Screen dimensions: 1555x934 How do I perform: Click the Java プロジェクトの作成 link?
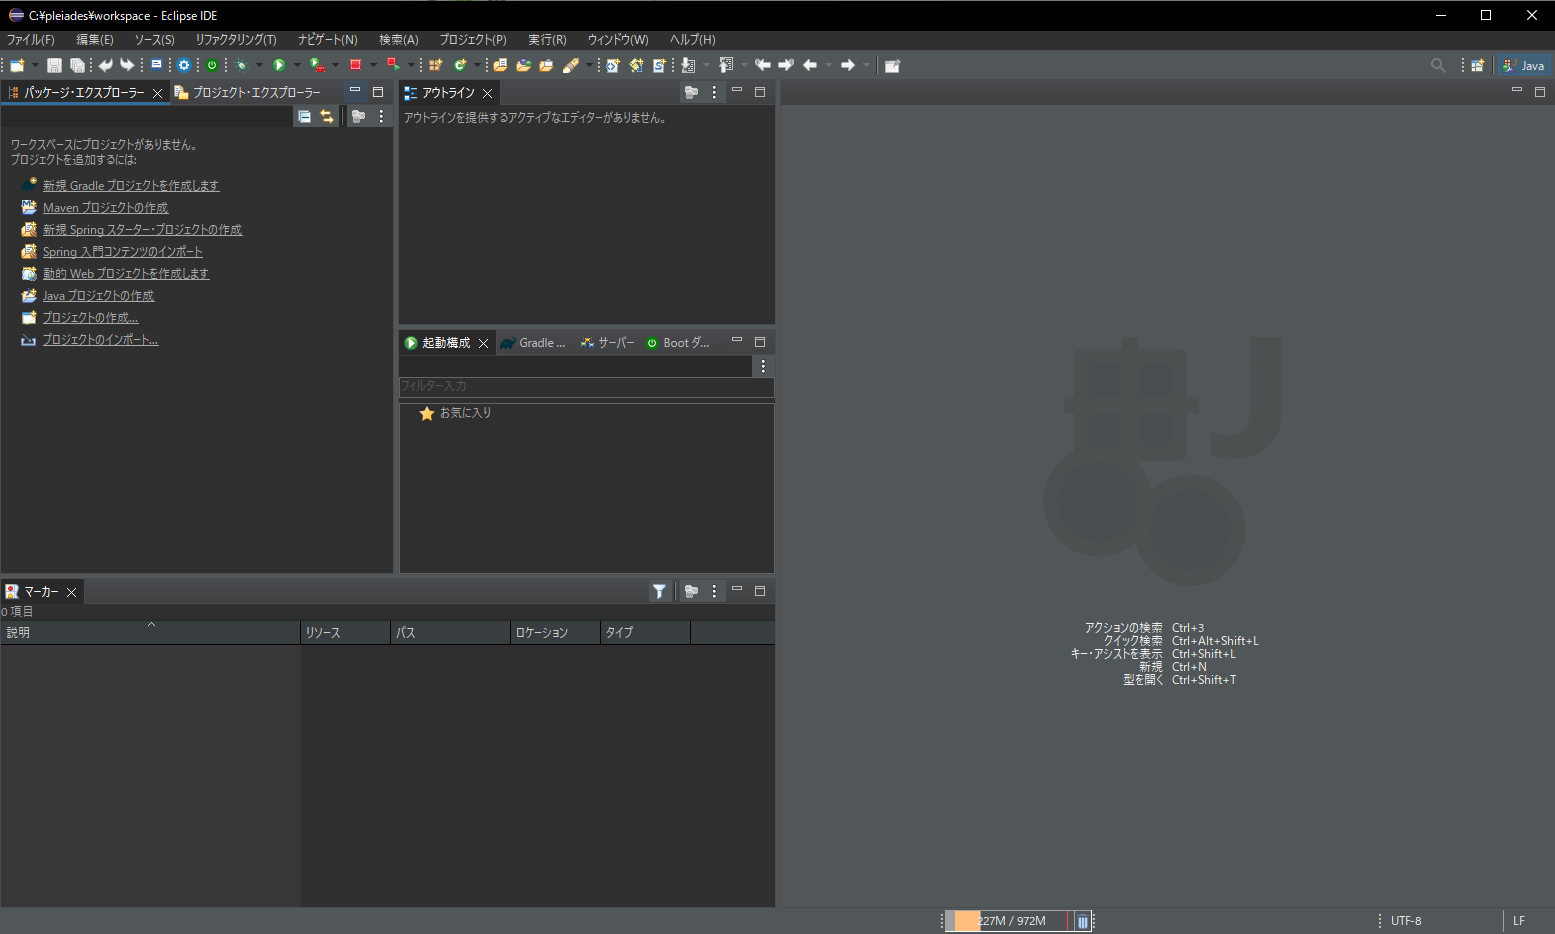tap(98, 296)
